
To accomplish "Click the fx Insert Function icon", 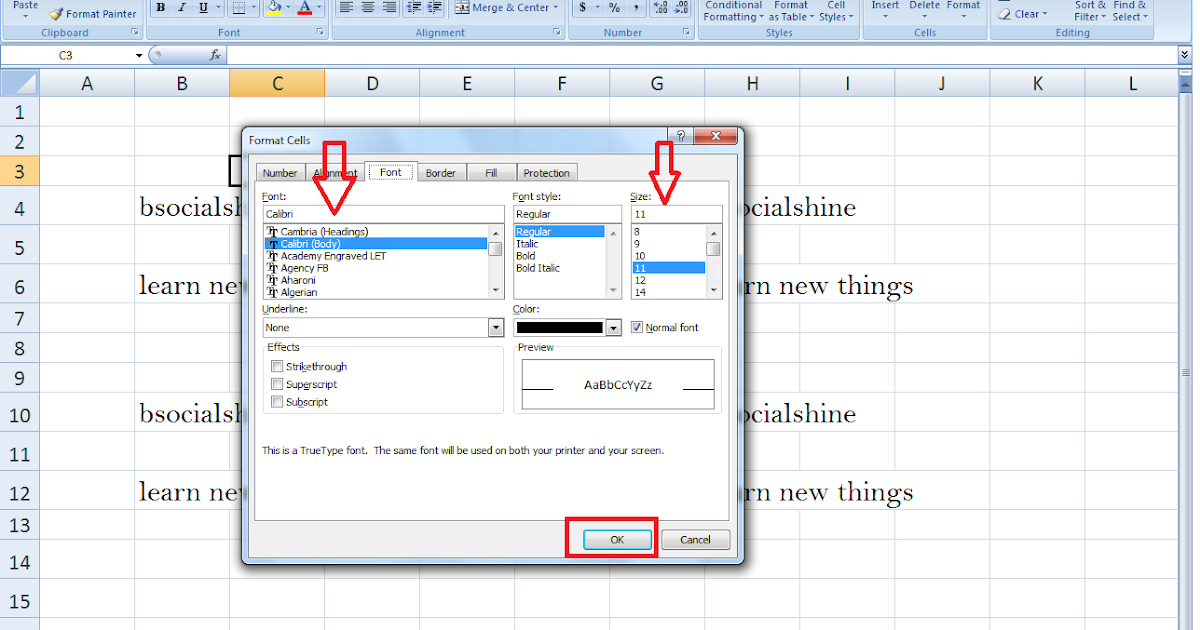I will 215,55.
